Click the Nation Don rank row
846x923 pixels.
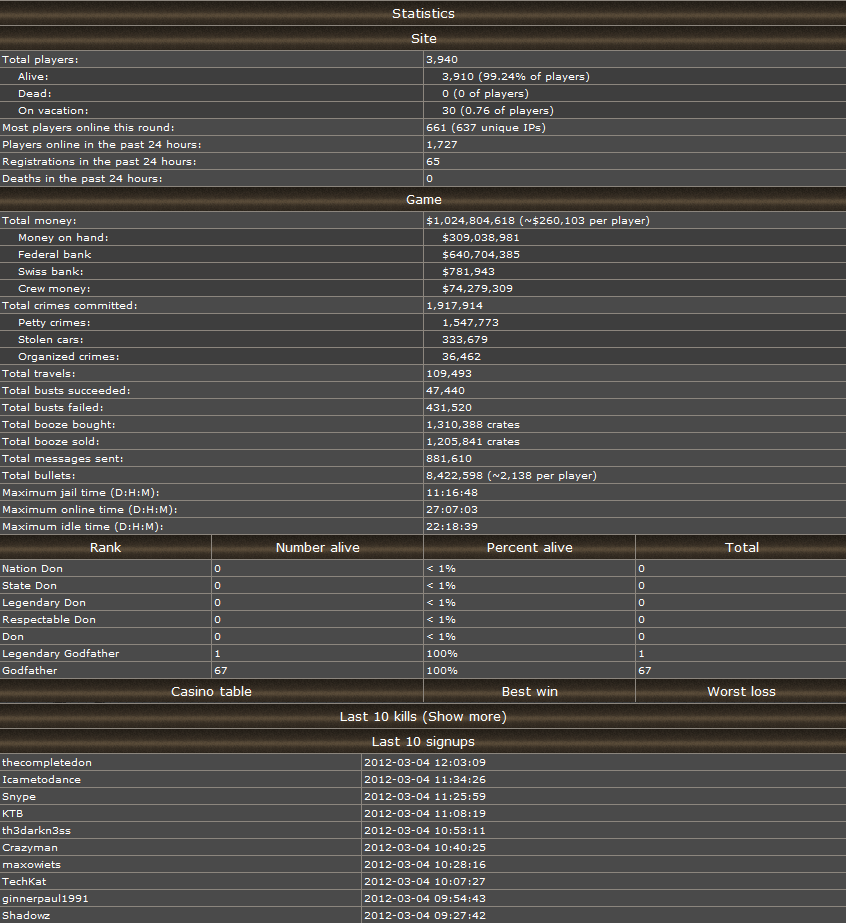coord(423,569)
